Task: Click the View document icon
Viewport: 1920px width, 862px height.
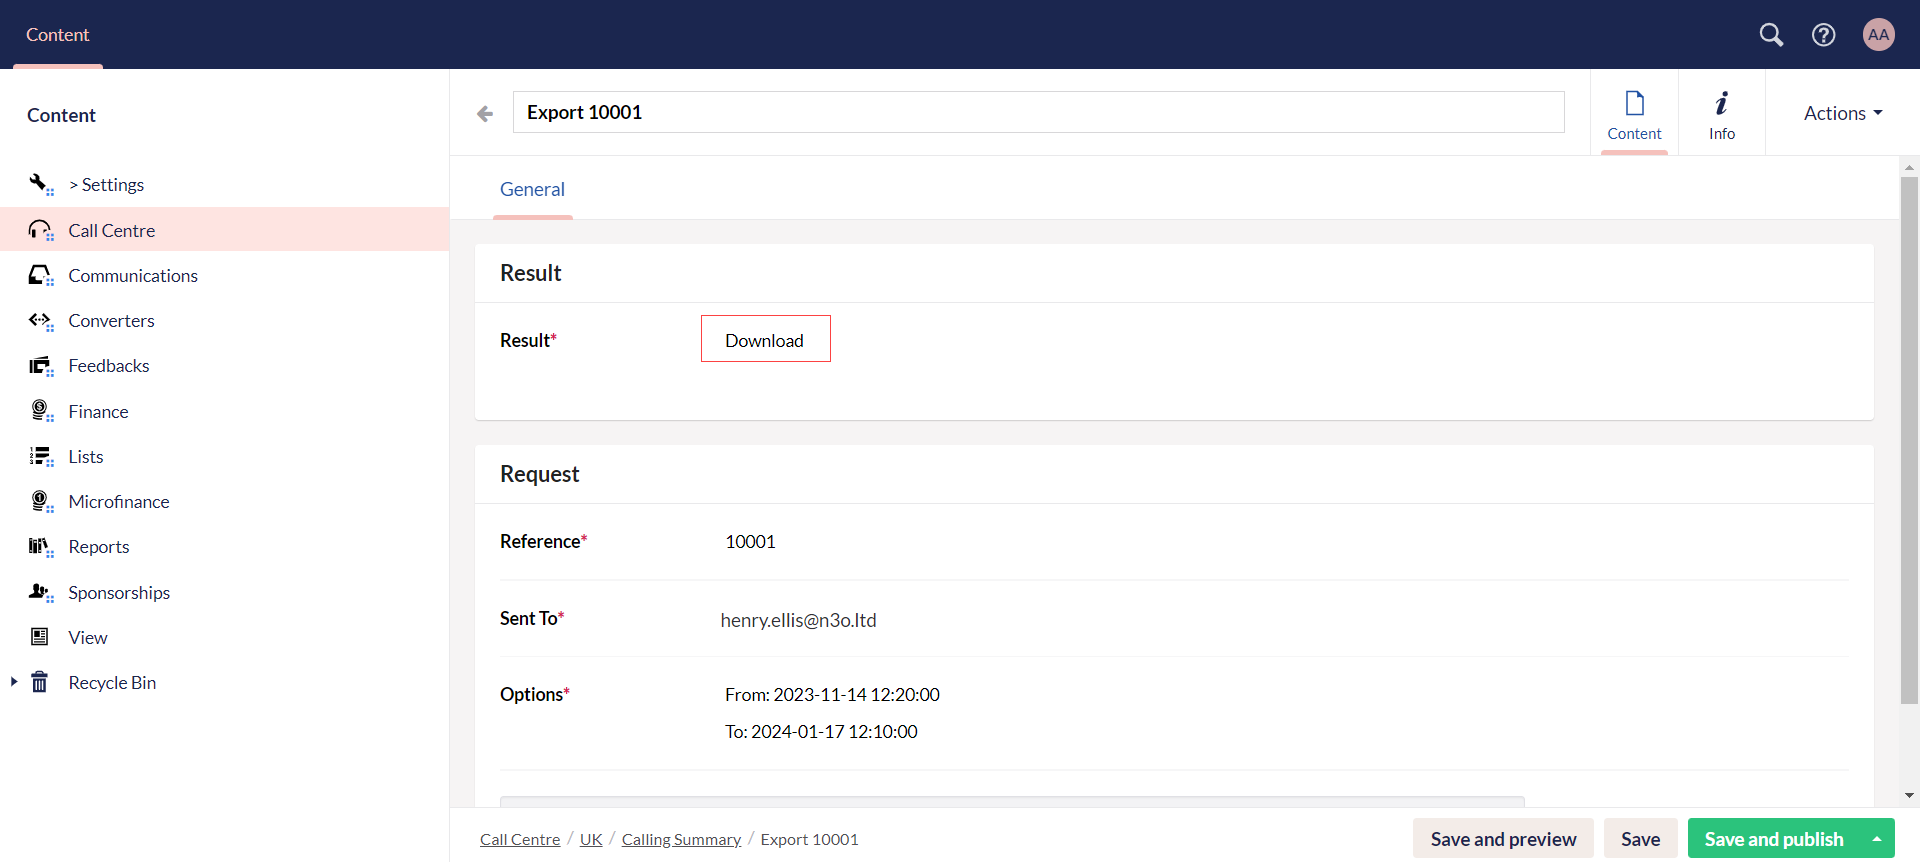Action: [40, 637]
